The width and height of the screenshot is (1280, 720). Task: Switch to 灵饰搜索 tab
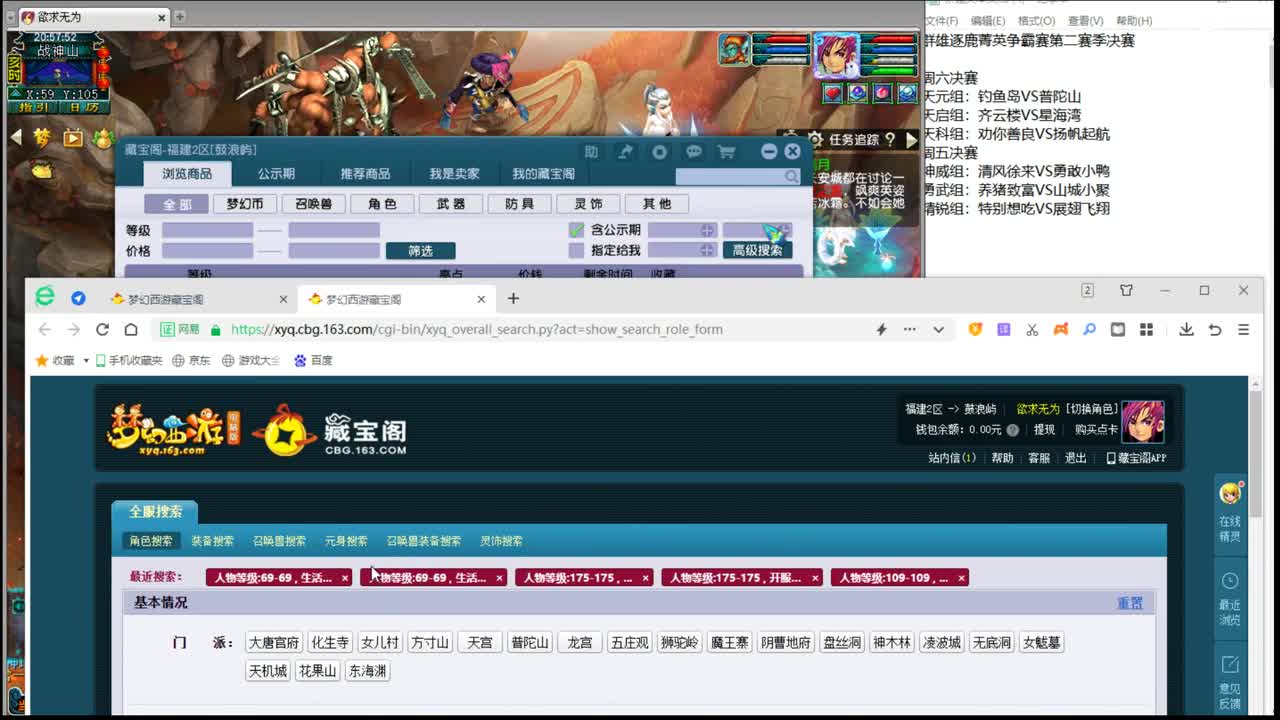[x=501, y=541]
